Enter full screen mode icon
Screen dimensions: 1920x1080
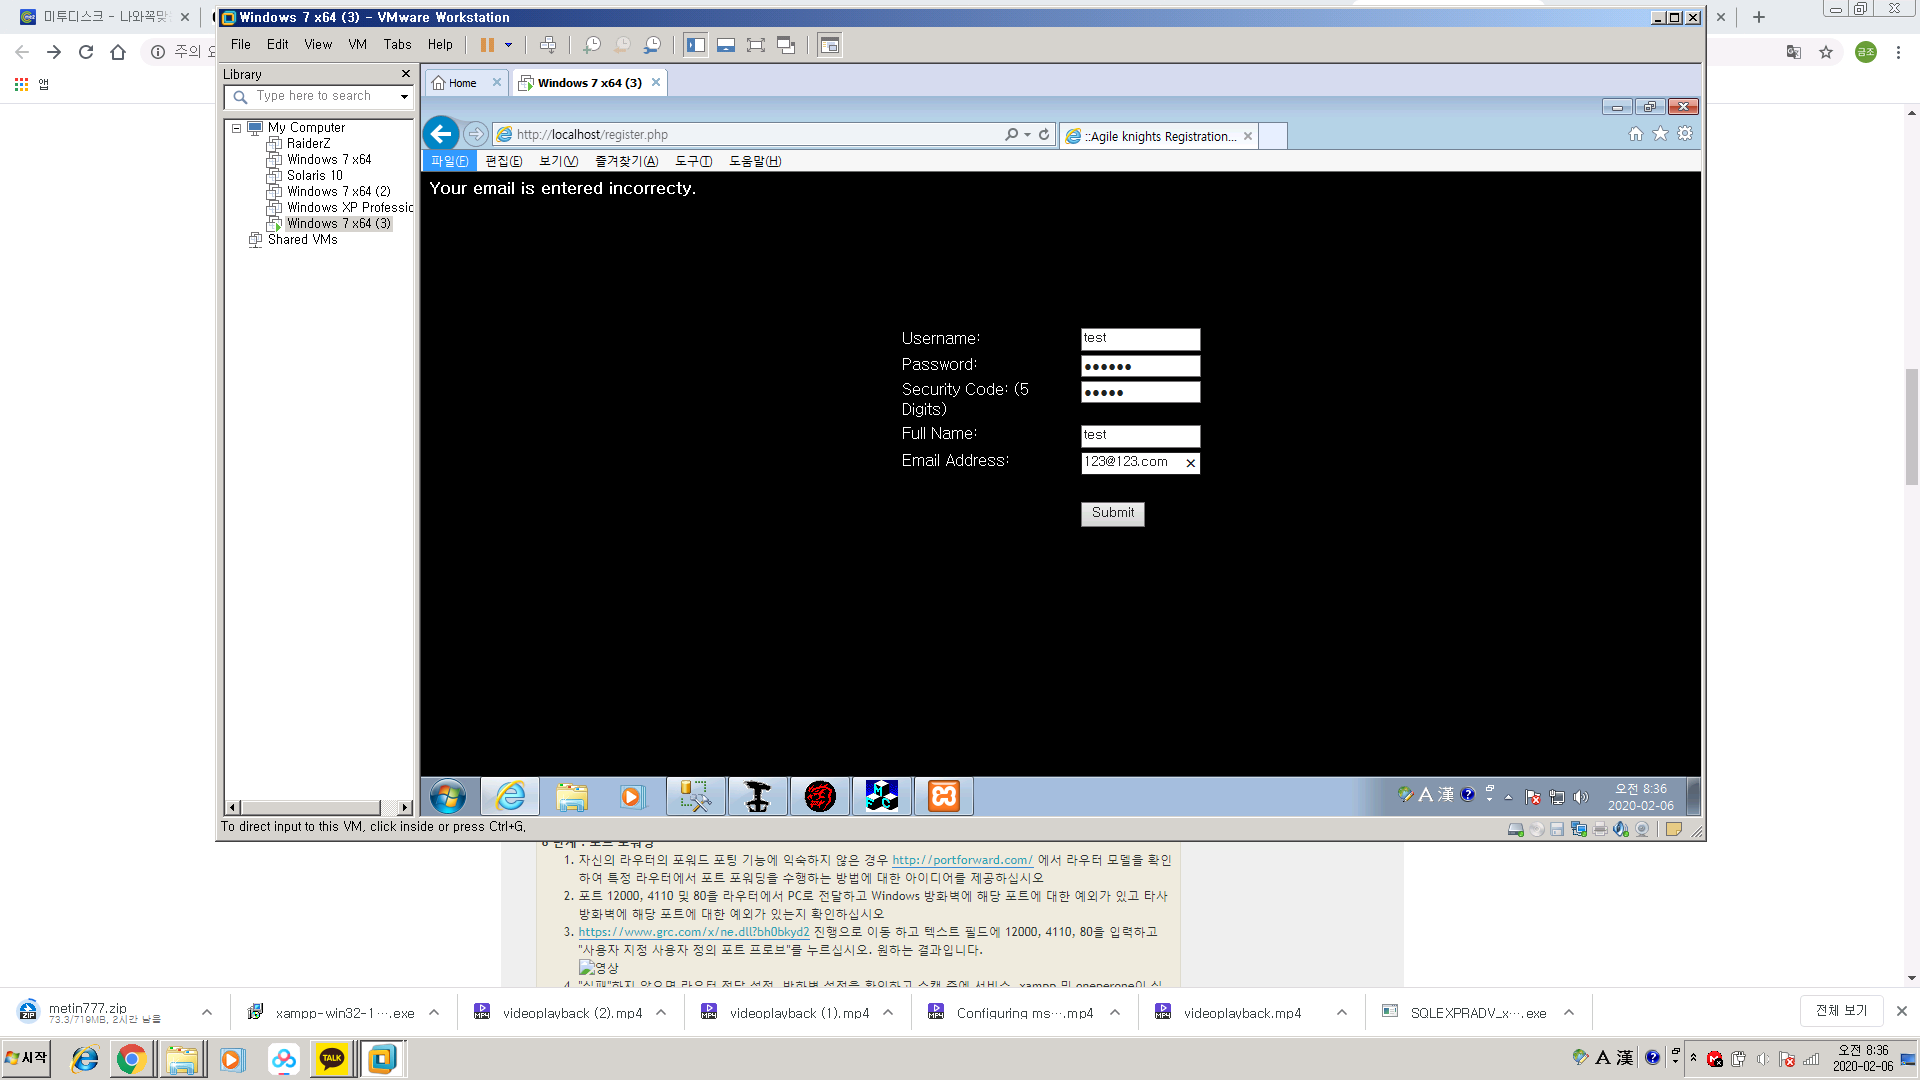[x=756, y=45]
